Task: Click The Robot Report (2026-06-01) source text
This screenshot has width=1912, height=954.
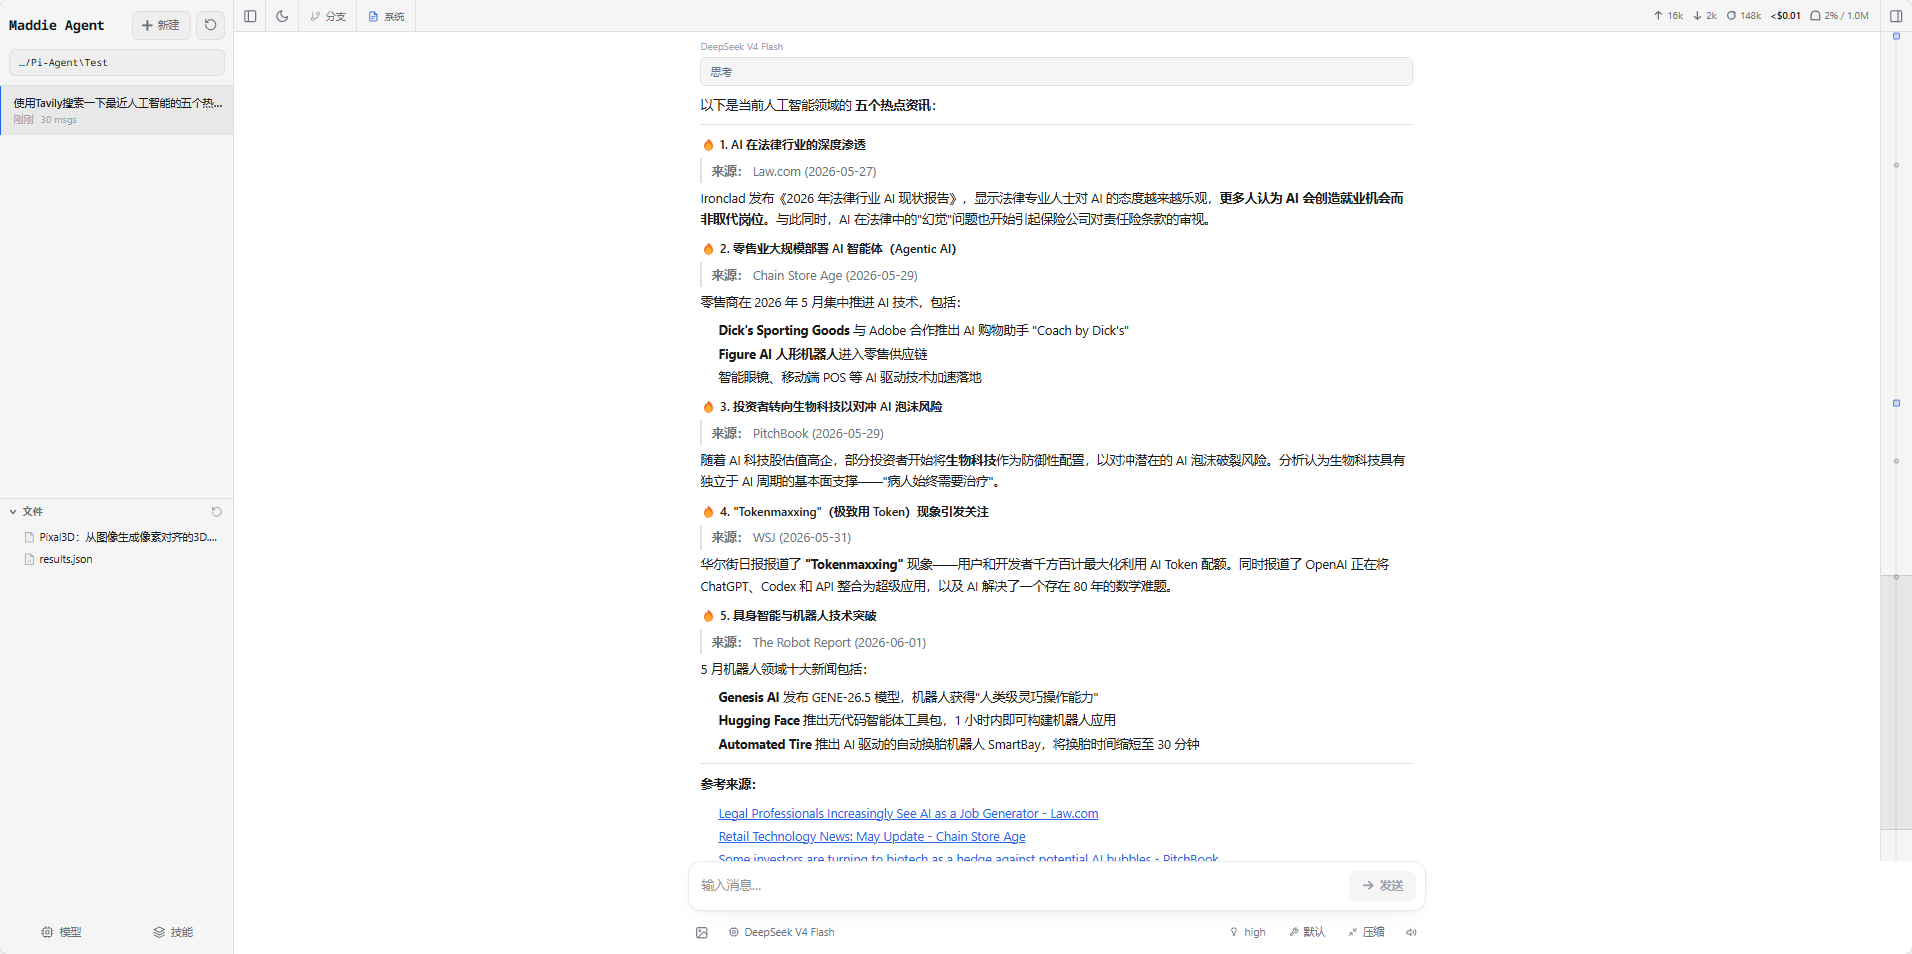Action: point(839,643)
